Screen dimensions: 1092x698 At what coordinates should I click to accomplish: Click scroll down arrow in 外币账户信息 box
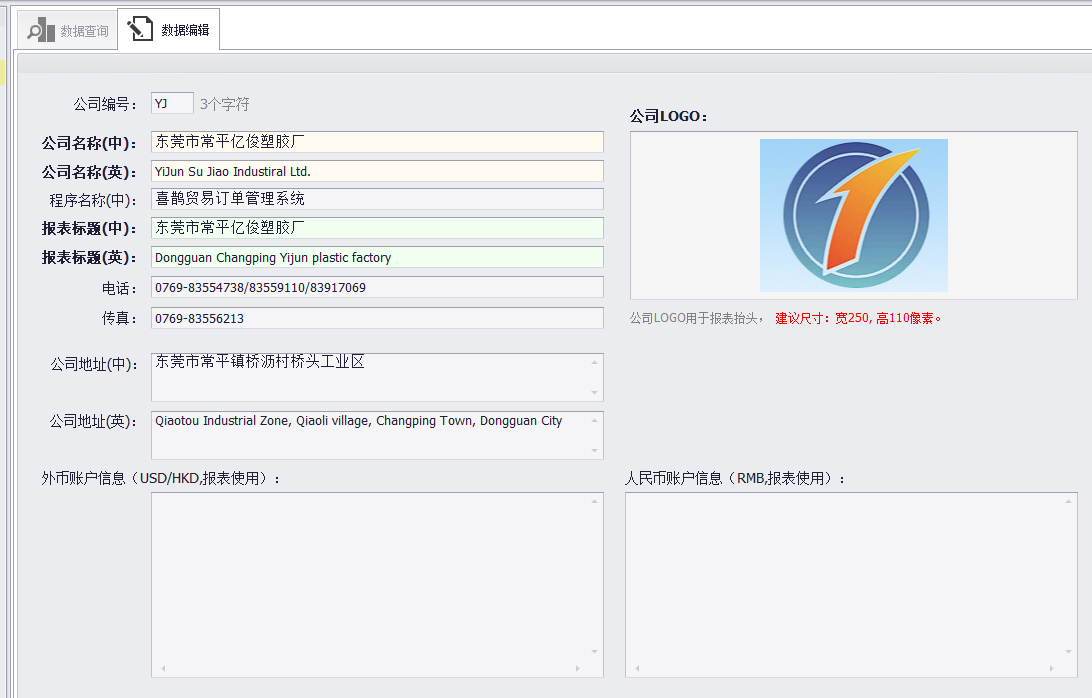(x=594, y=651)
